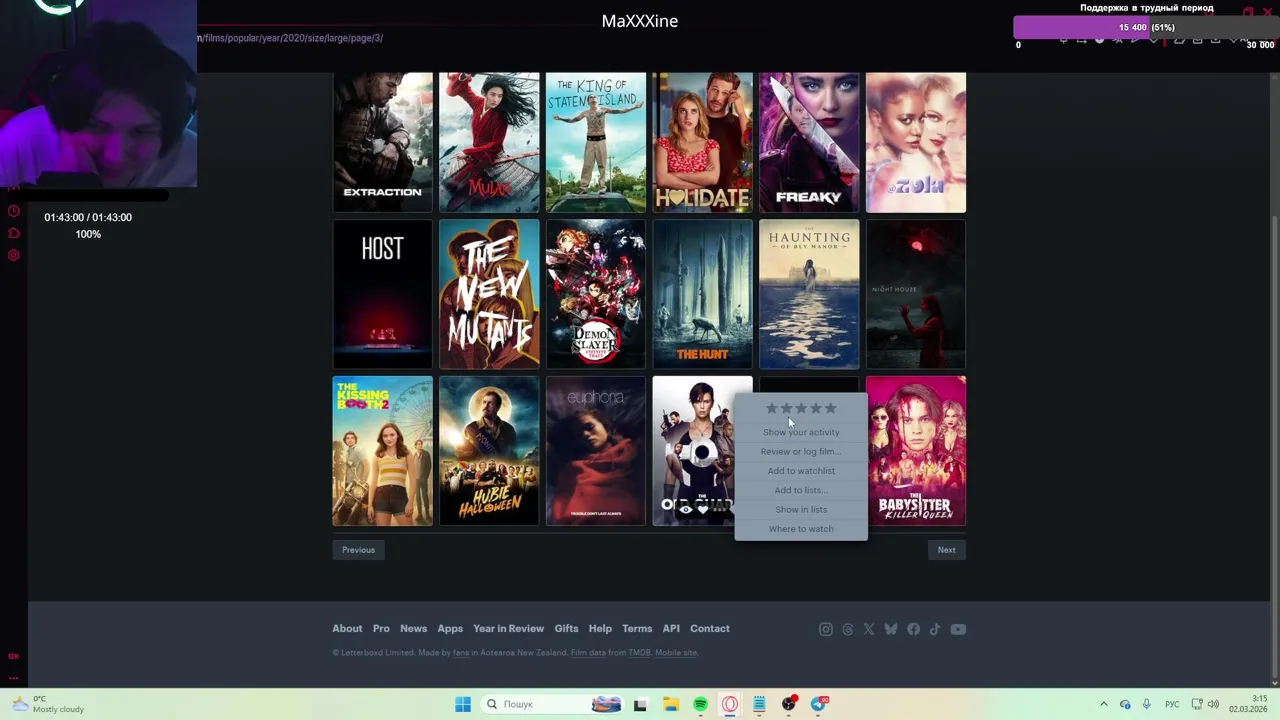Open Hubie Halloween poster
The image size is (1280, 720).
tap(489, 451)
